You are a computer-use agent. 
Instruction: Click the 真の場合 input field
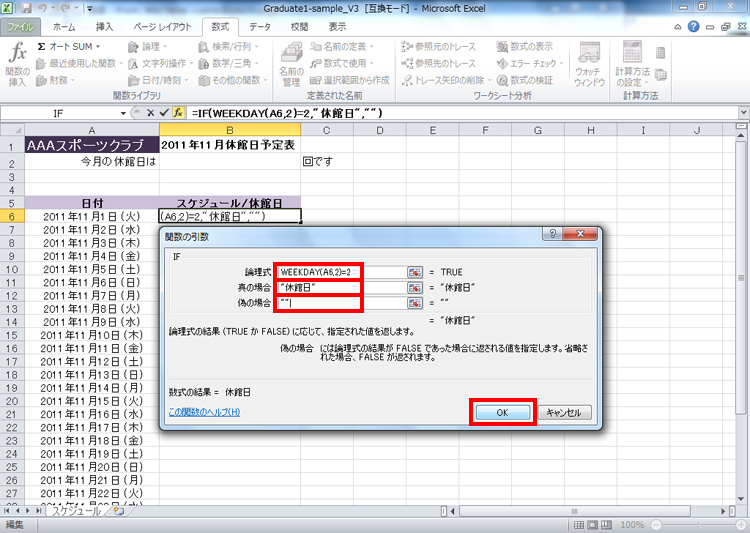click(x=342, y=288)
